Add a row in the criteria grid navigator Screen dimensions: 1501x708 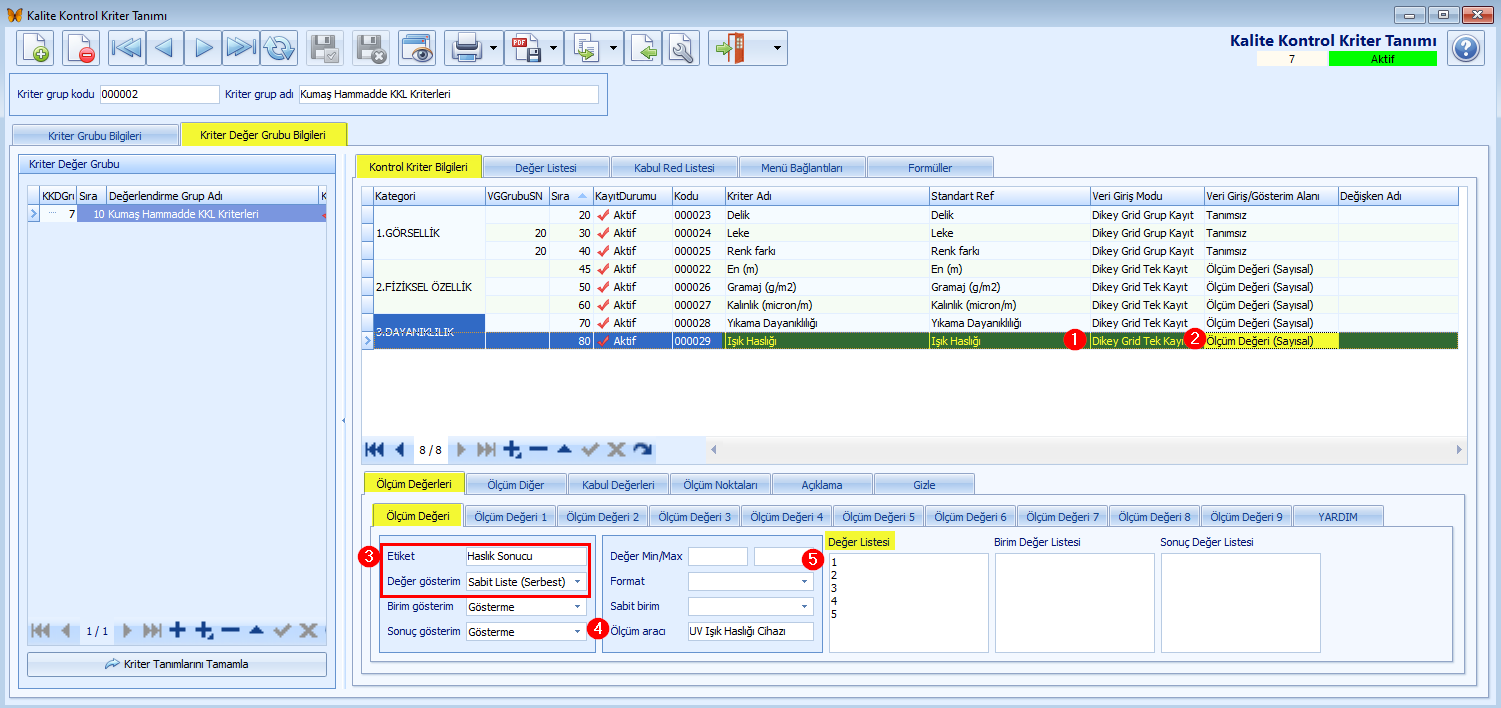[x=513, y=450]
